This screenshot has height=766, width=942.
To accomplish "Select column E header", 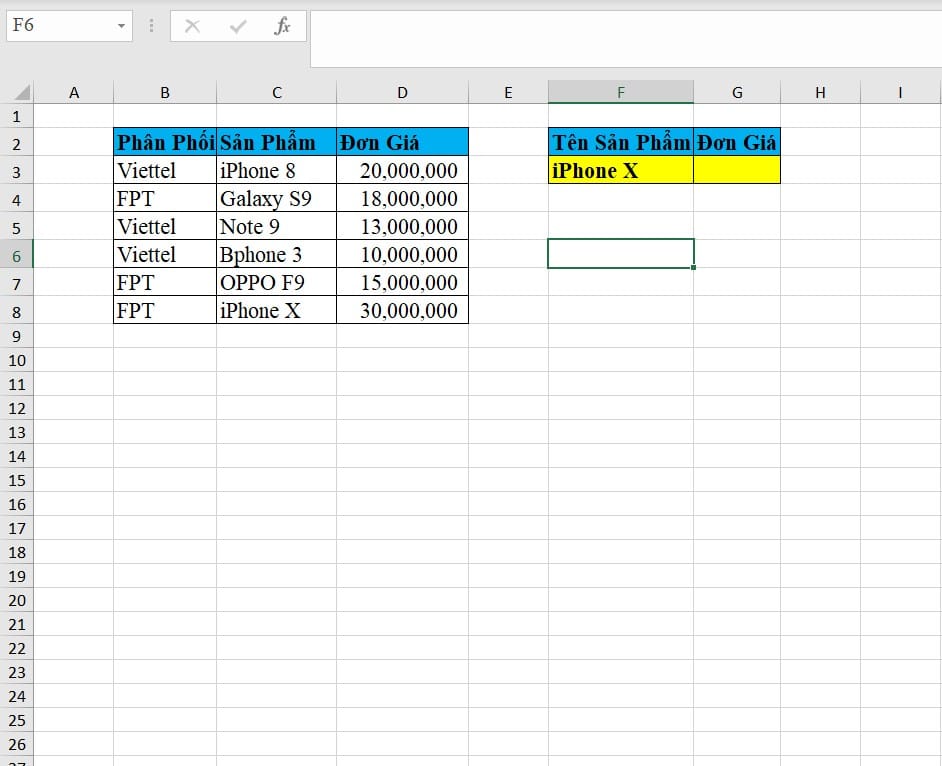I will coord(508,93).
